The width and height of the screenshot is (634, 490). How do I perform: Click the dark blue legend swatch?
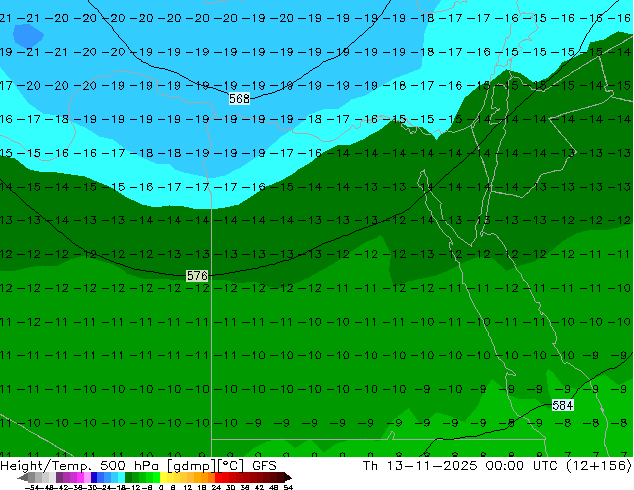click(x=94, y=477)
